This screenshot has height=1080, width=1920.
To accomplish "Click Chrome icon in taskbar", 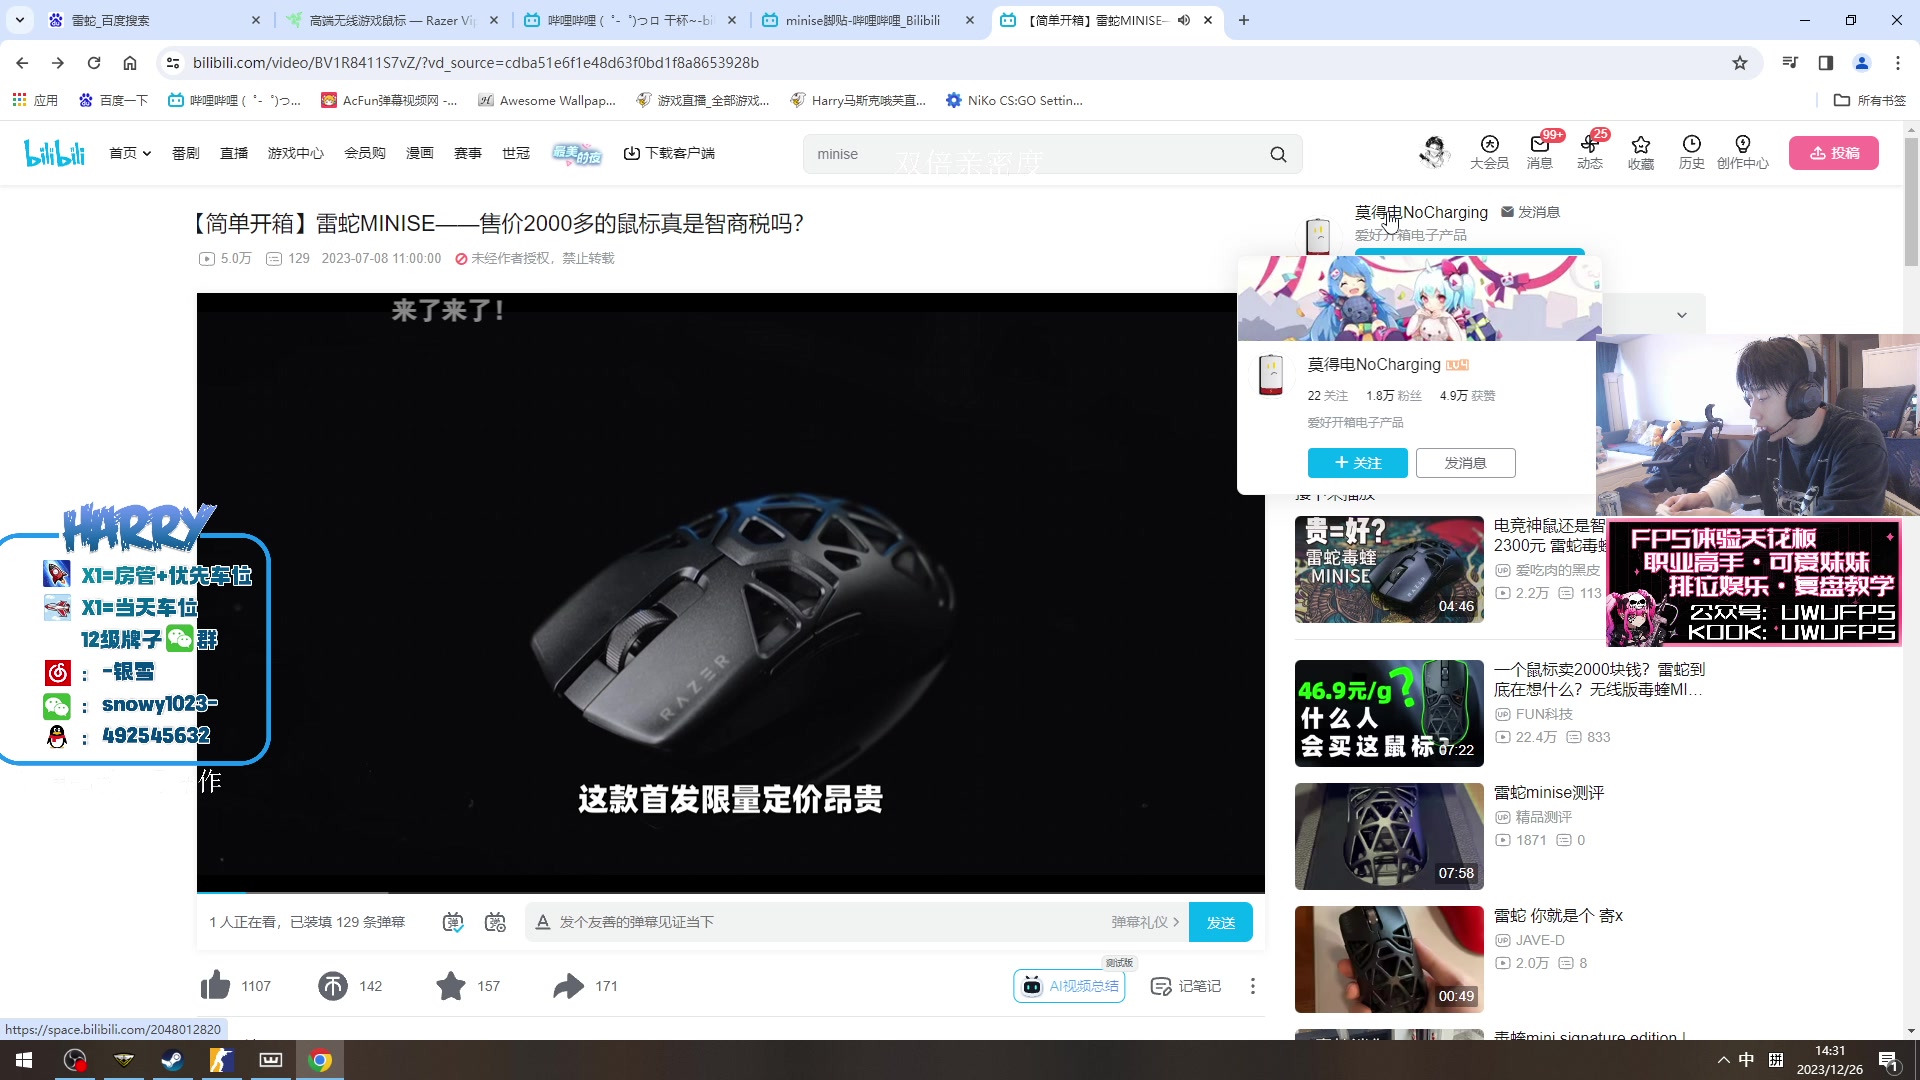I will click(x=320, y=1060).
